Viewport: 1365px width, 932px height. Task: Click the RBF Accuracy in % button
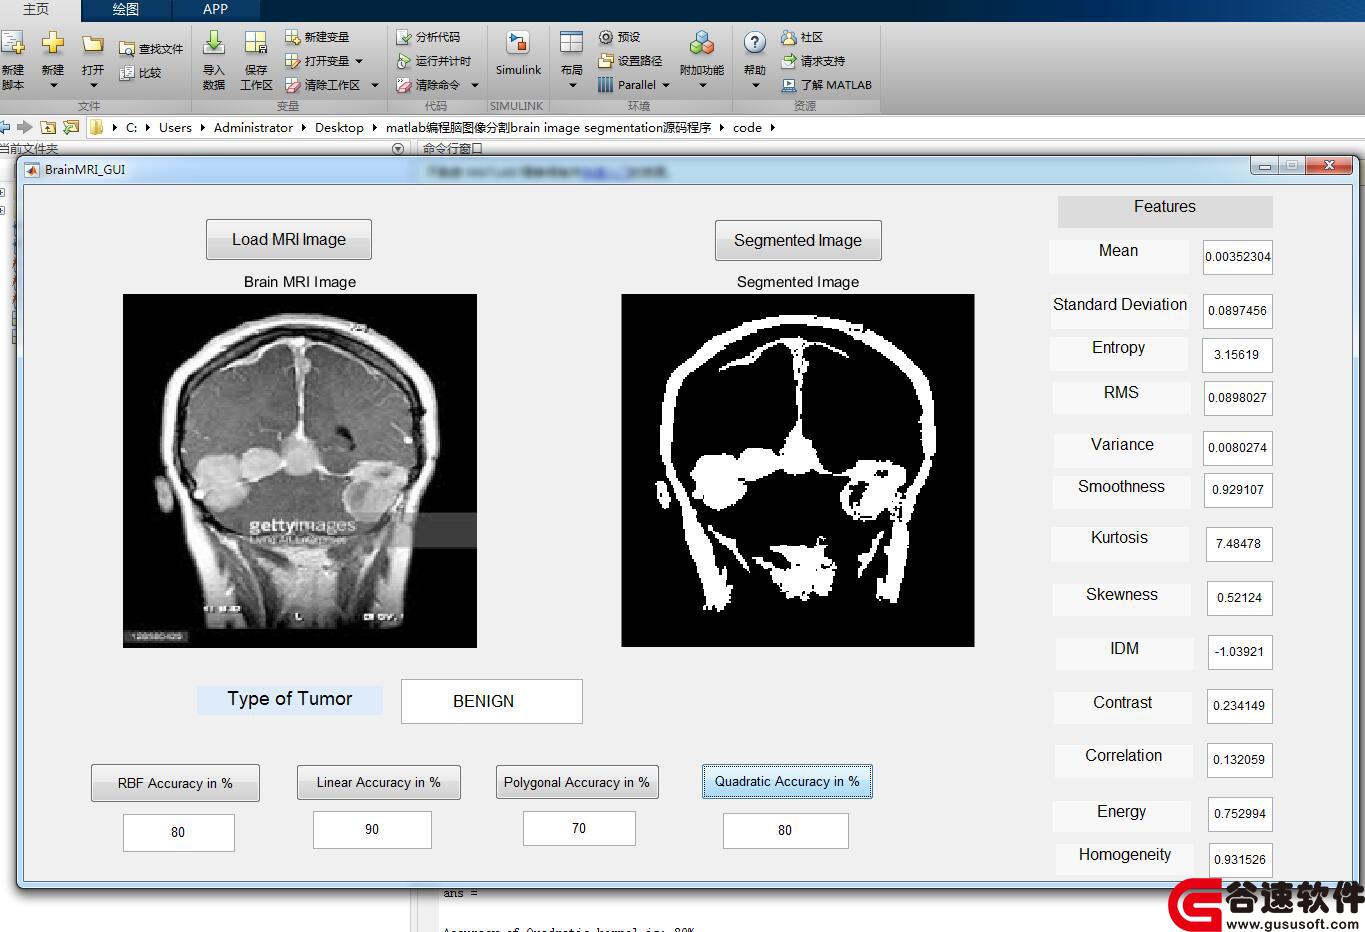pos(175,783)
